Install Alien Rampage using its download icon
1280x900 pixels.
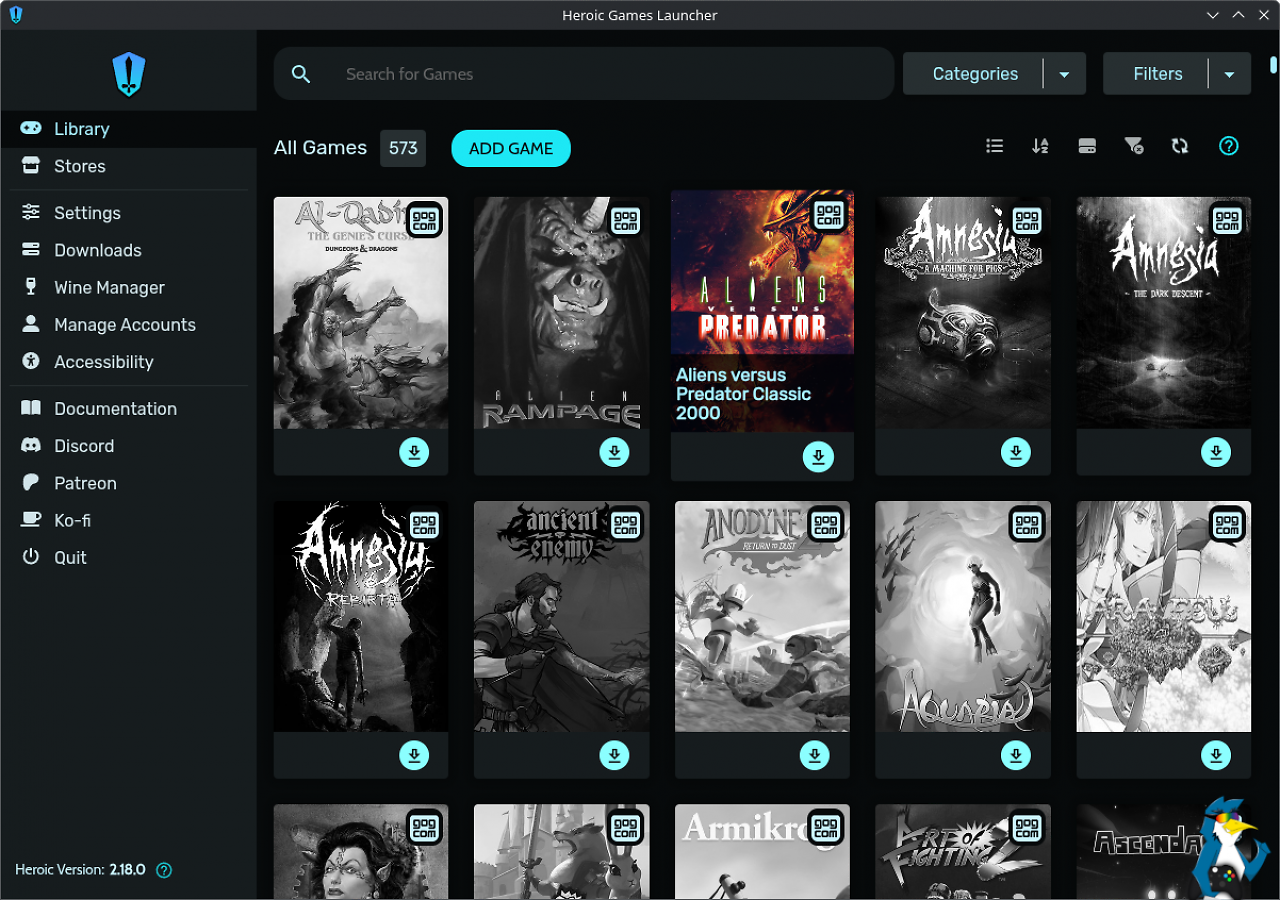coord(614,452)
